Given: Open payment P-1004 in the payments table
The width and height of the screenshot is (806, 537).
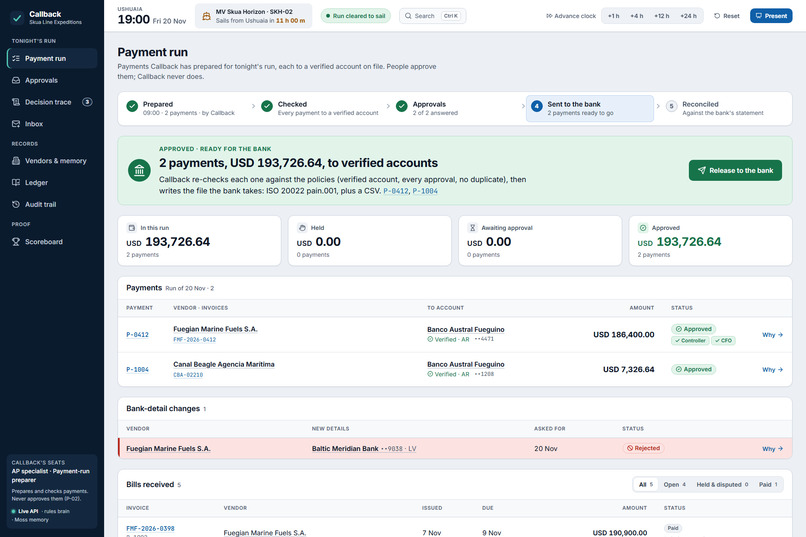Looking at the screenshot, I should [x=137, y=369].
